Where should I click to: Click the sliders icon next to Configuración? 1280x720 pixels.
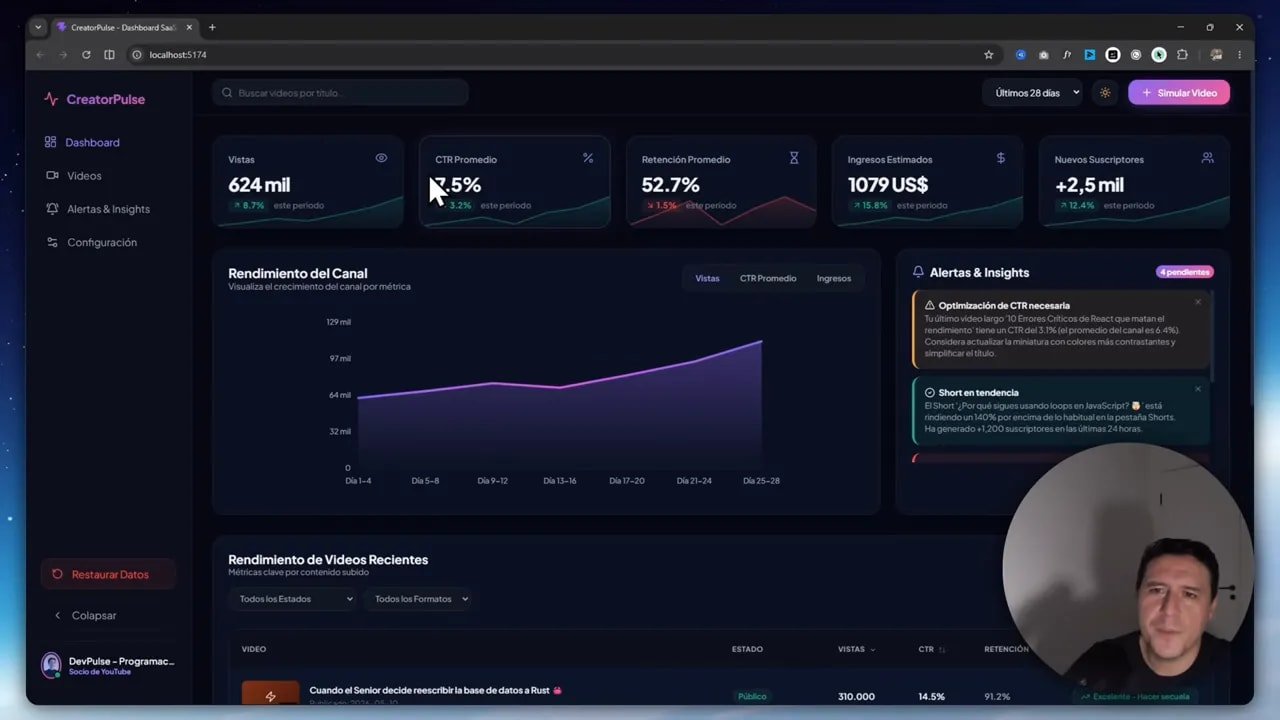click(52, 242)
